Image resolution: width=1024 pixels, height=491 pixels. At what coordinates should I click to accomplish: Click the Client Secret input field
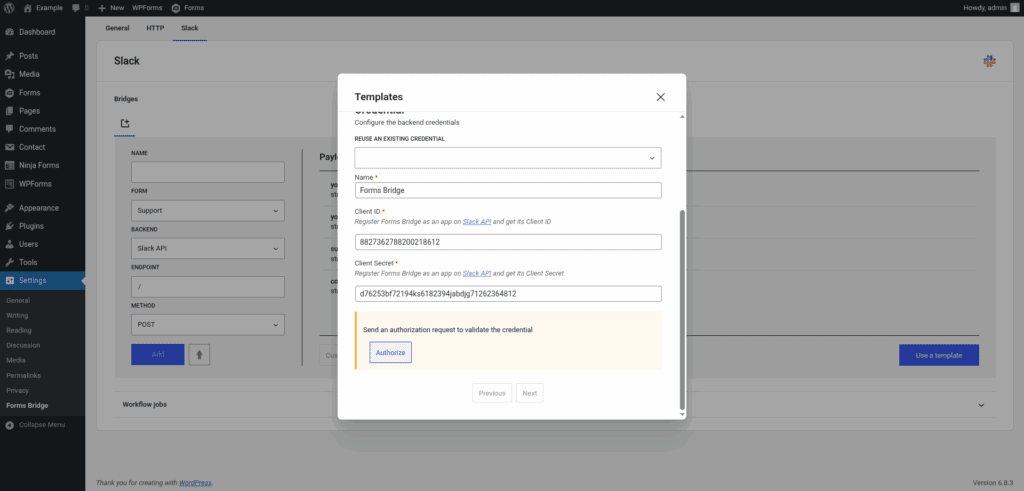508,294
